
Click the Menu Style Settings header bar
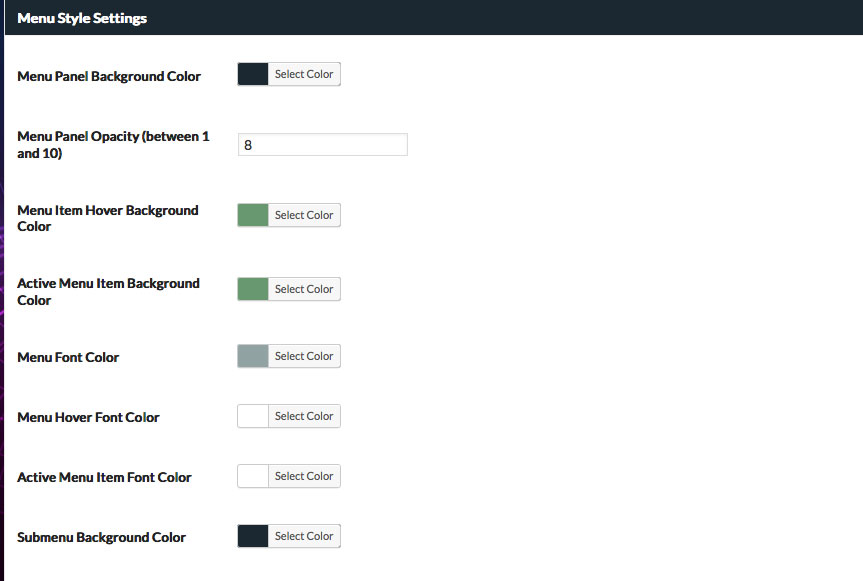click(434, 18)
